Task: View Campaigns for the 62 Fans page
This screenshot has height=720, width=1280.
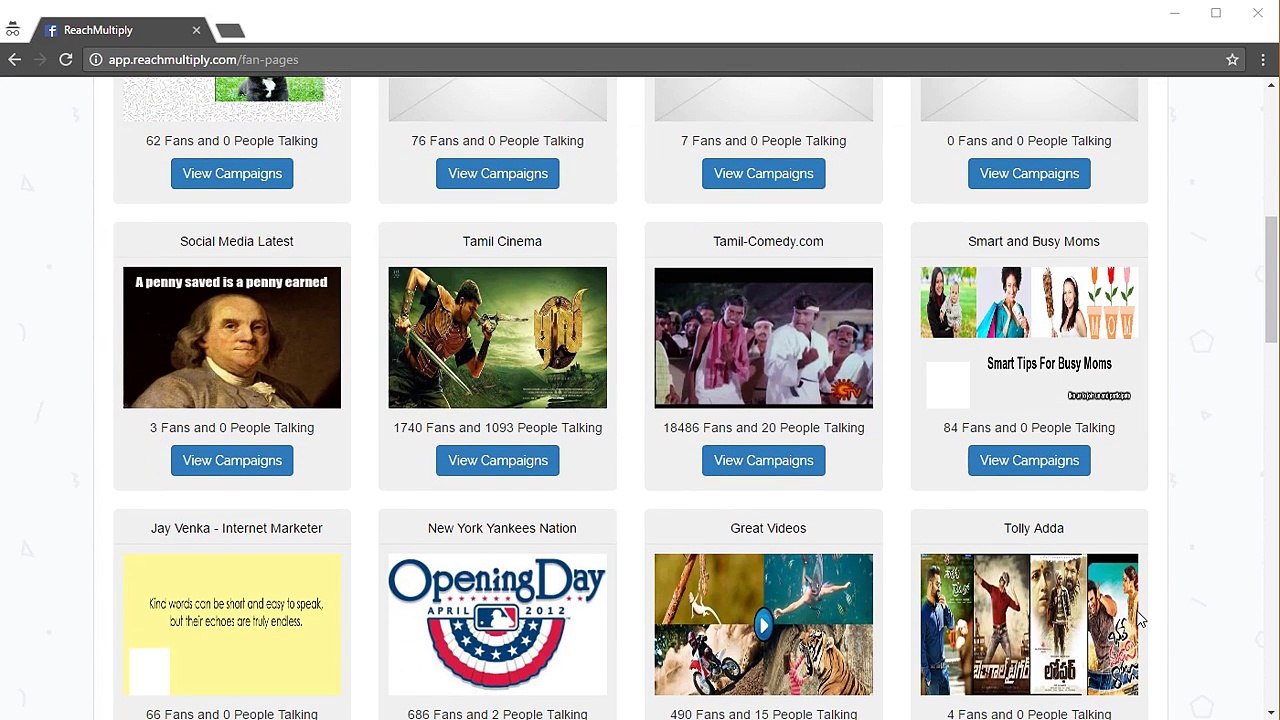Action: 232,174
